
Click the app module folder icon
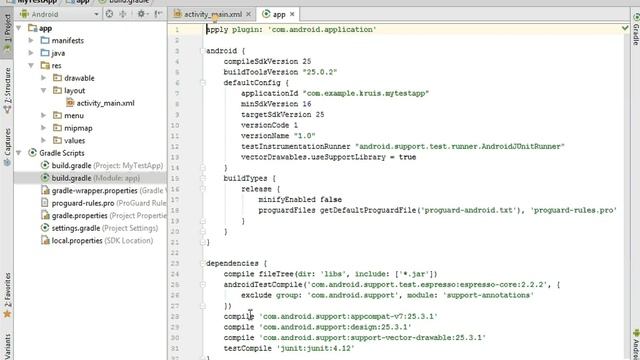32,28
